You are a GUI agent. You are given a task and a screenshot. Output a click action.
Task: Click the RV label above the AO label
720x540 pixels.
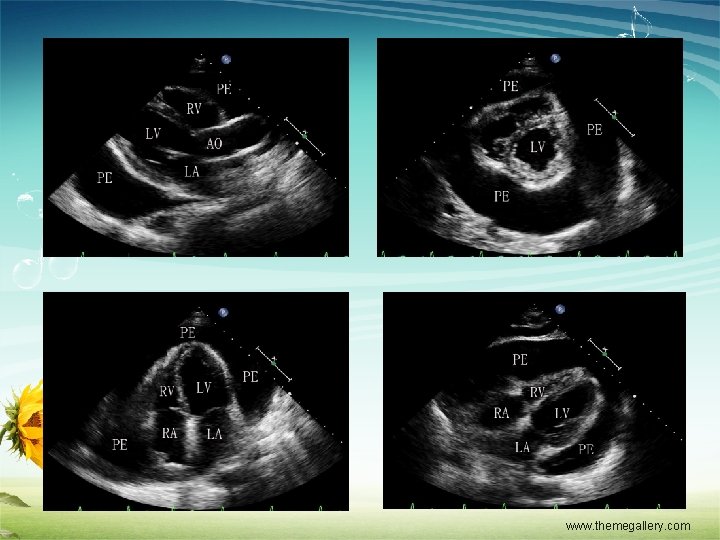(194, 108)
